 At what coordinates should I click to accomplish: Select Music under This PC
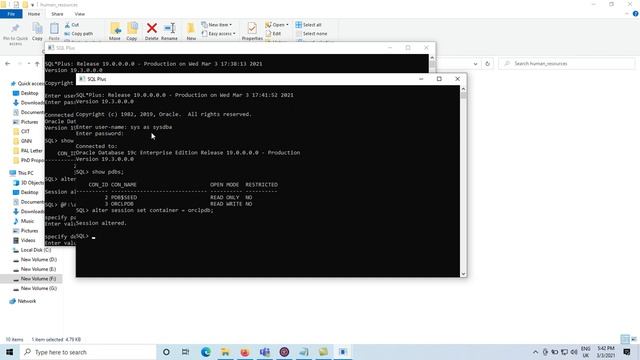pos(23,221)
